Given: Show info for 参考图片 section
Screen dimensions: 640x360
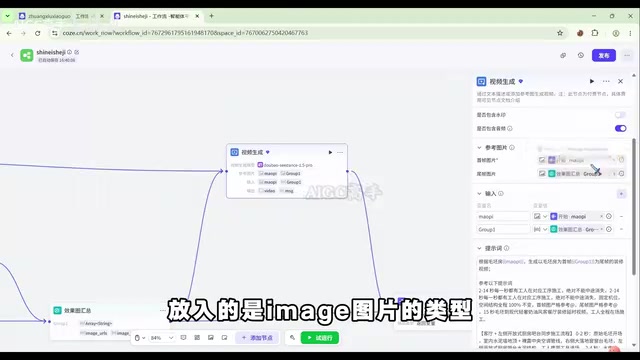Looking at the screenshot, I should (x=512, y=148).
